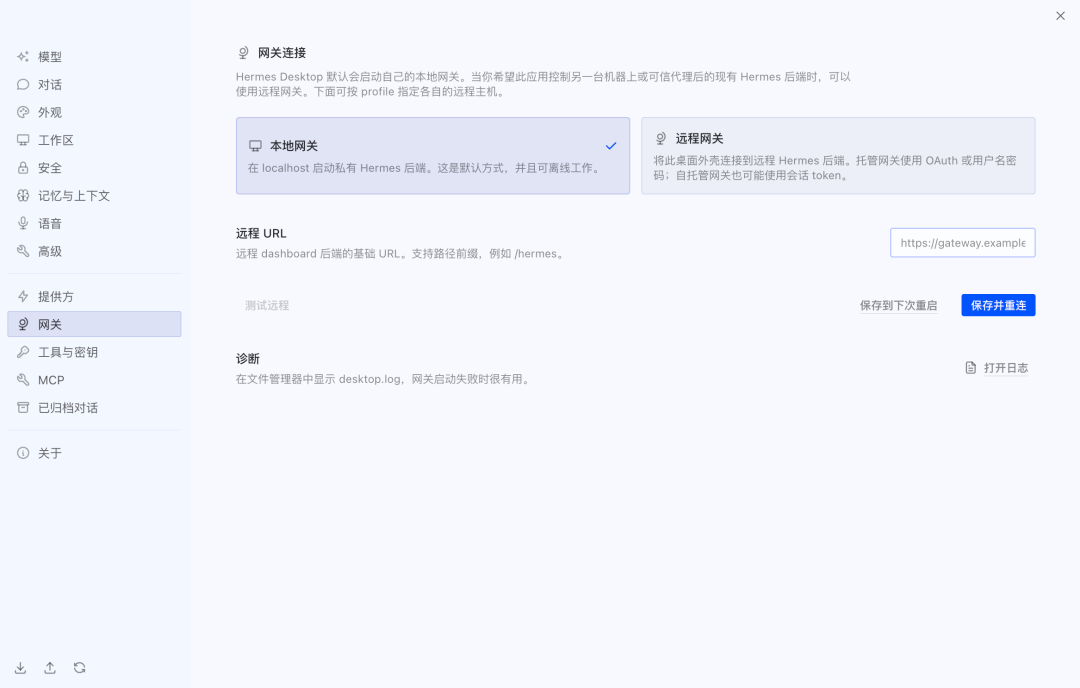Go to 外观 appearance settings
Image resolution: width=1080 pixels, height=688 pixels.
tap(94, 112)
